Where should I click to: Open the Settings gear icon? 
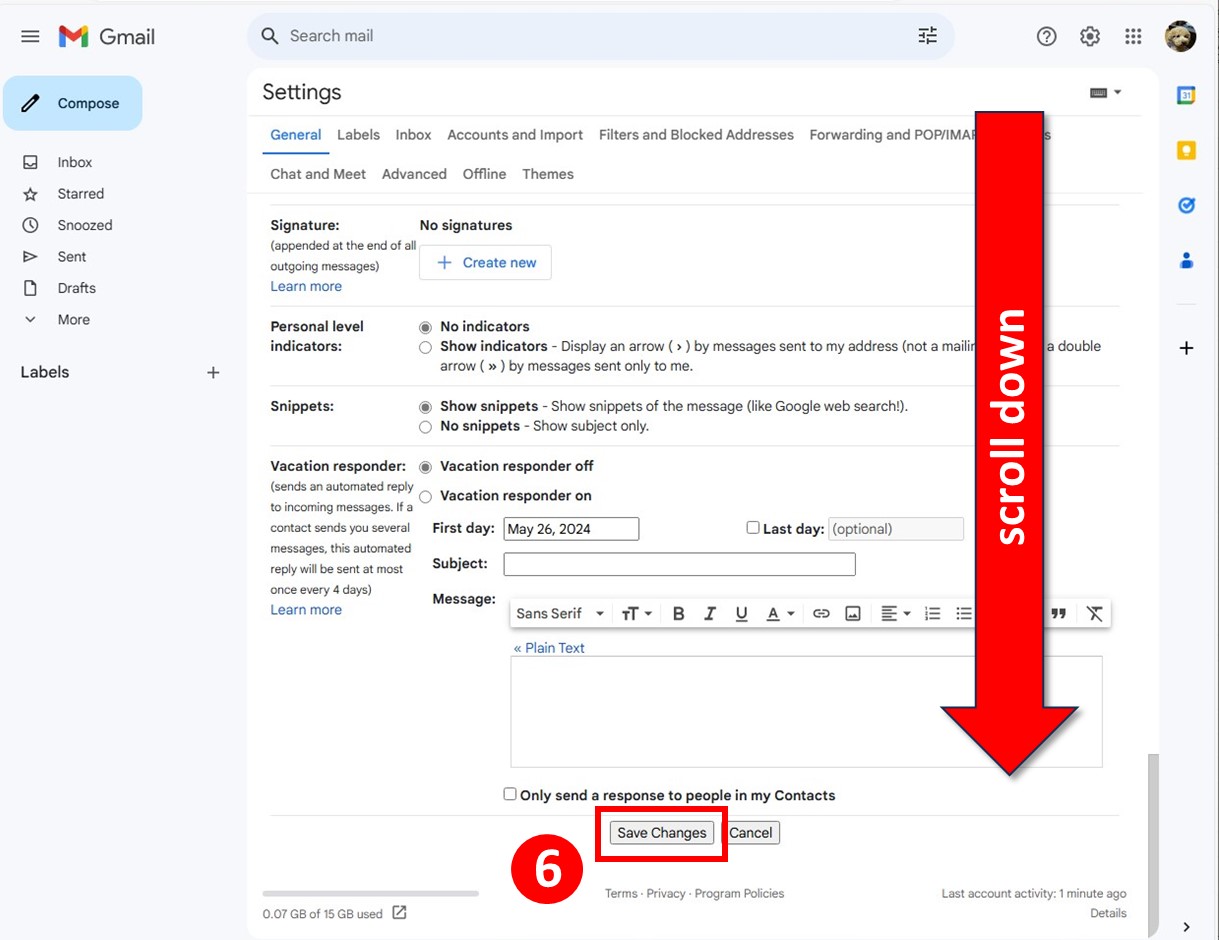point(1090,37)
